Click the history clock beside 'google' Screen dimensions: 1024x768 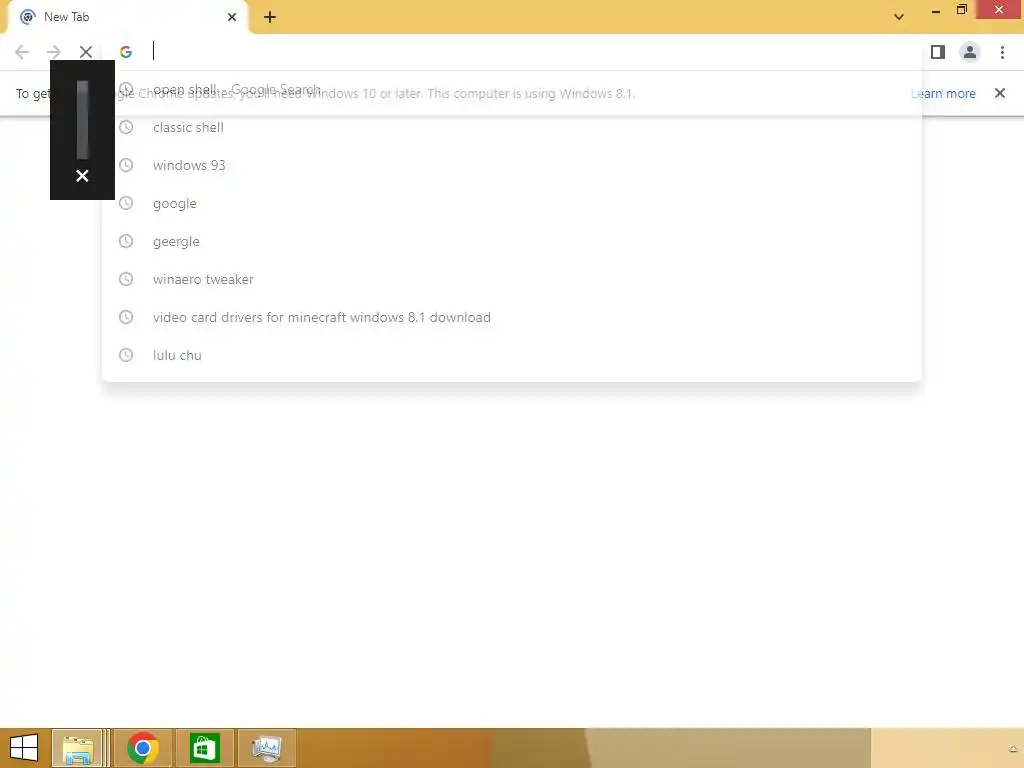point(126,203)
